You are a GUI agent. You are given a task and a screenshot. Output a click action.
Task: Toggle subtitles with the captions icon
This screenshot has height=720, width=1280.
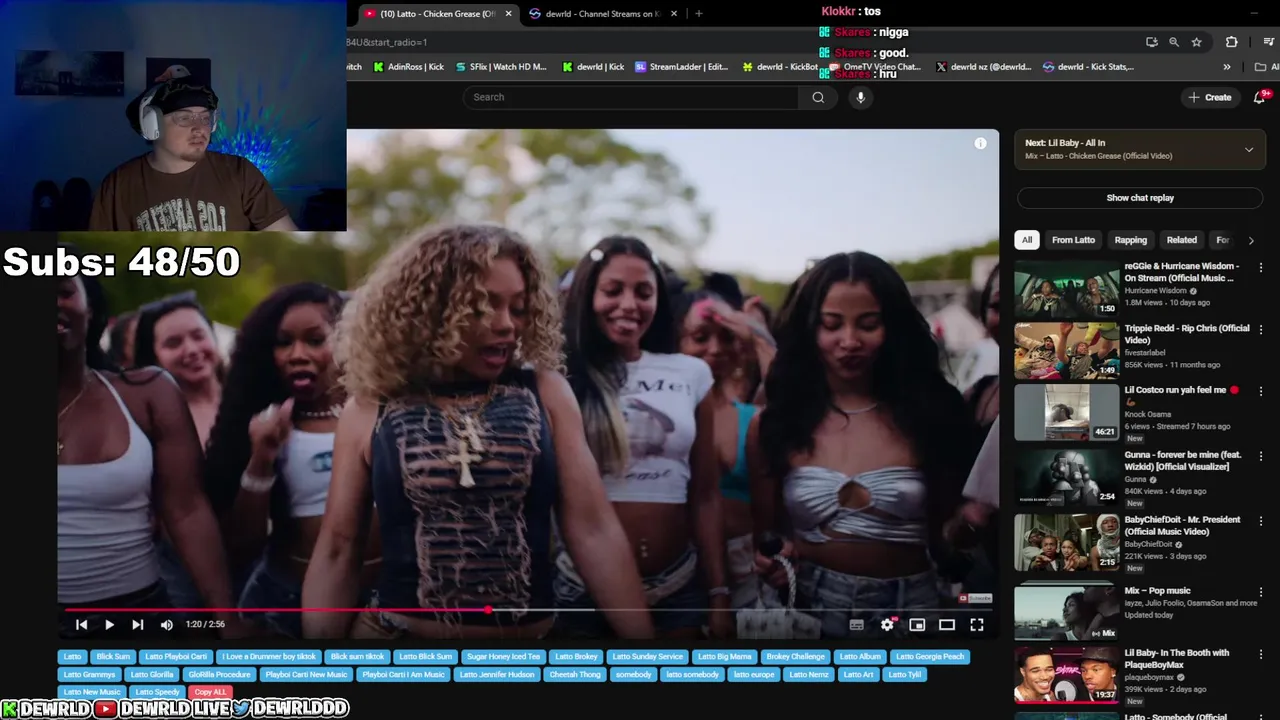click(x=856, y=625)
